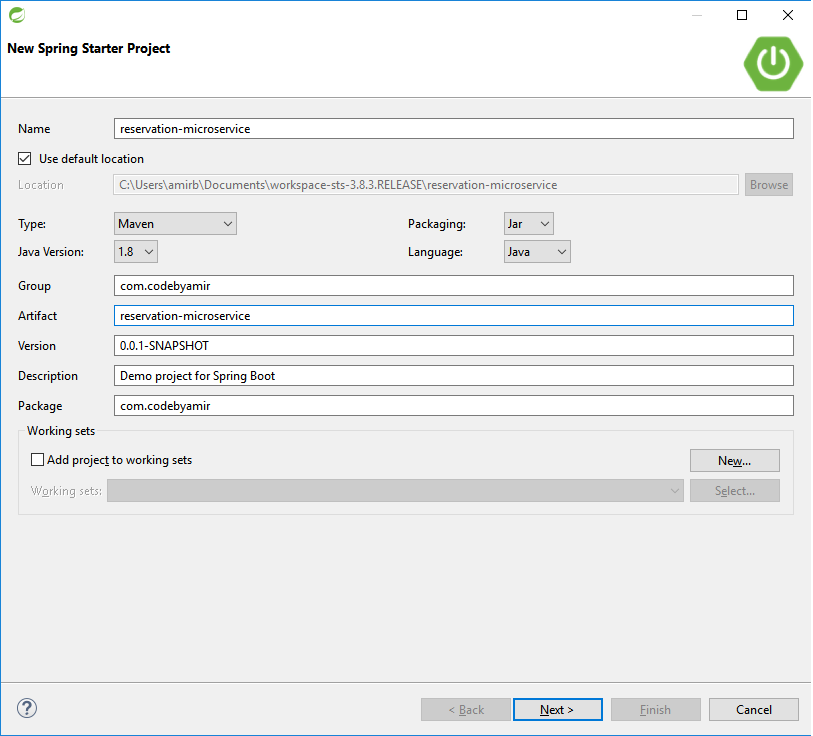Enable Add project to working sets

37,460
